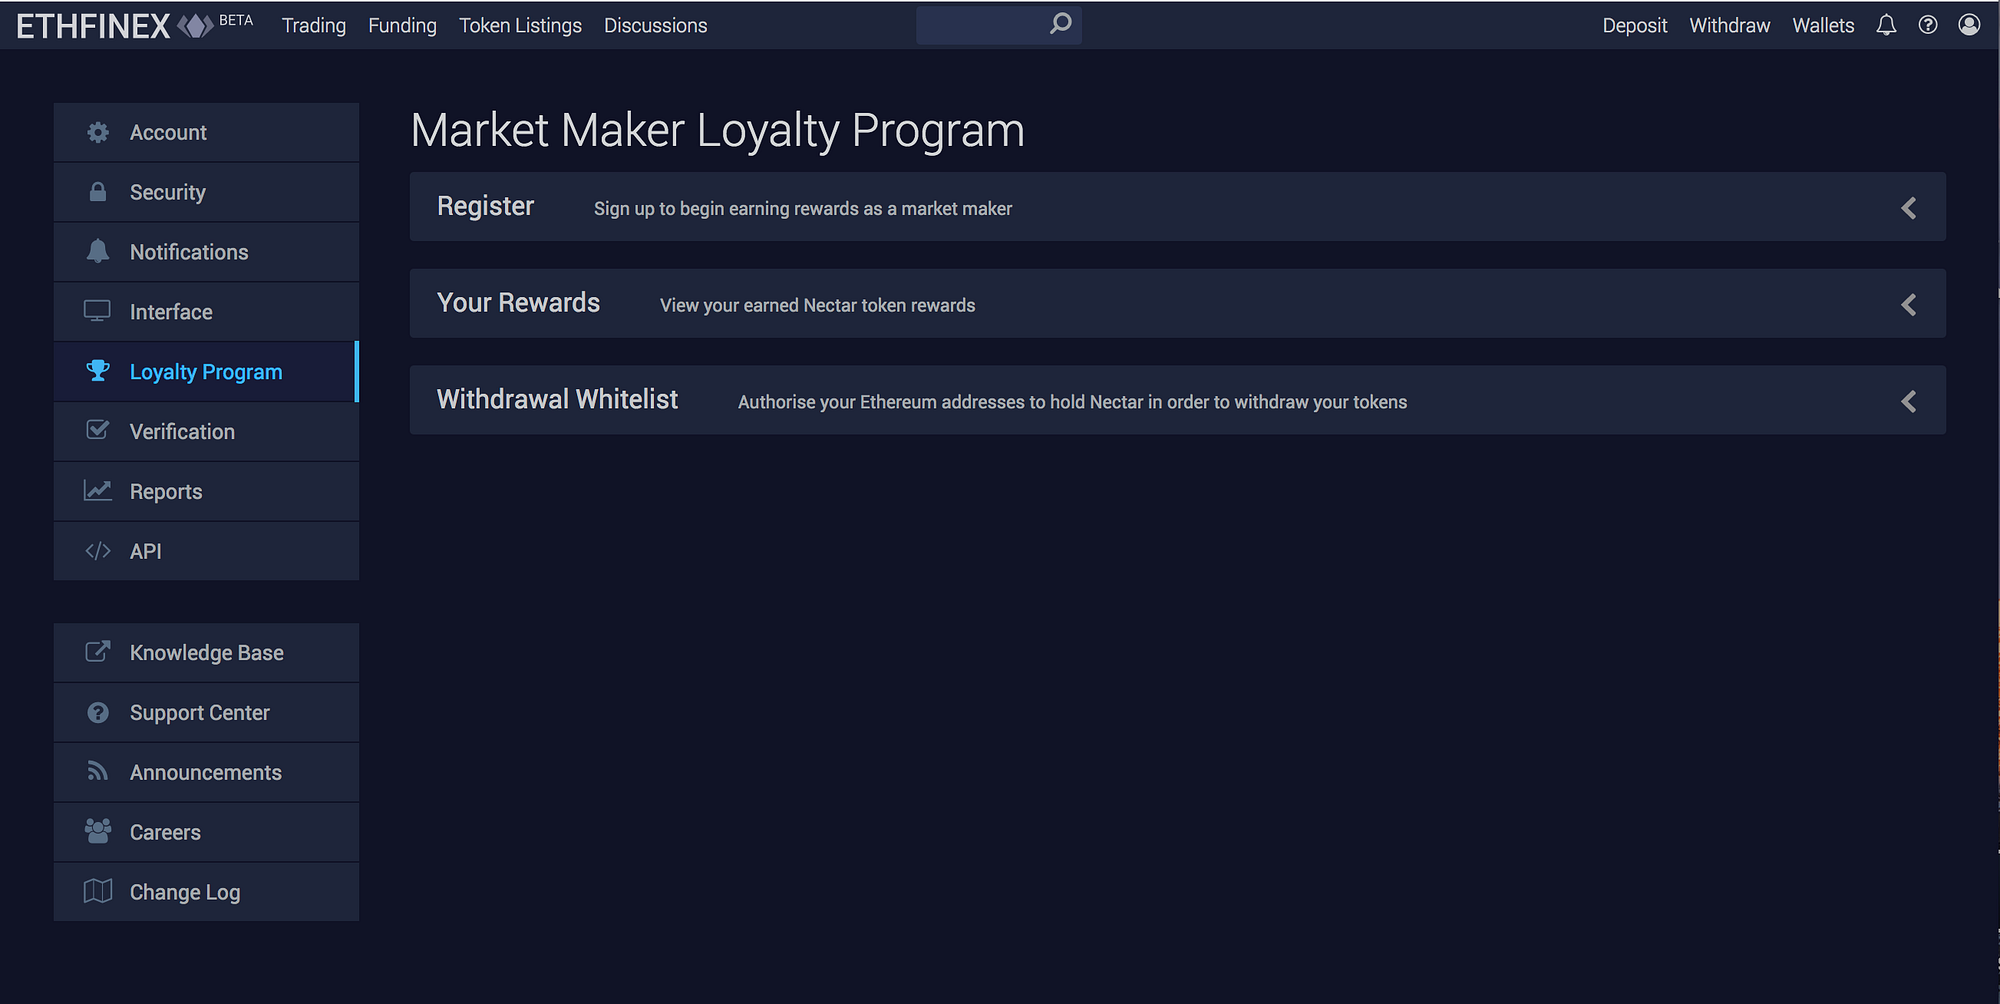Click the Reports chart icon

98,490
